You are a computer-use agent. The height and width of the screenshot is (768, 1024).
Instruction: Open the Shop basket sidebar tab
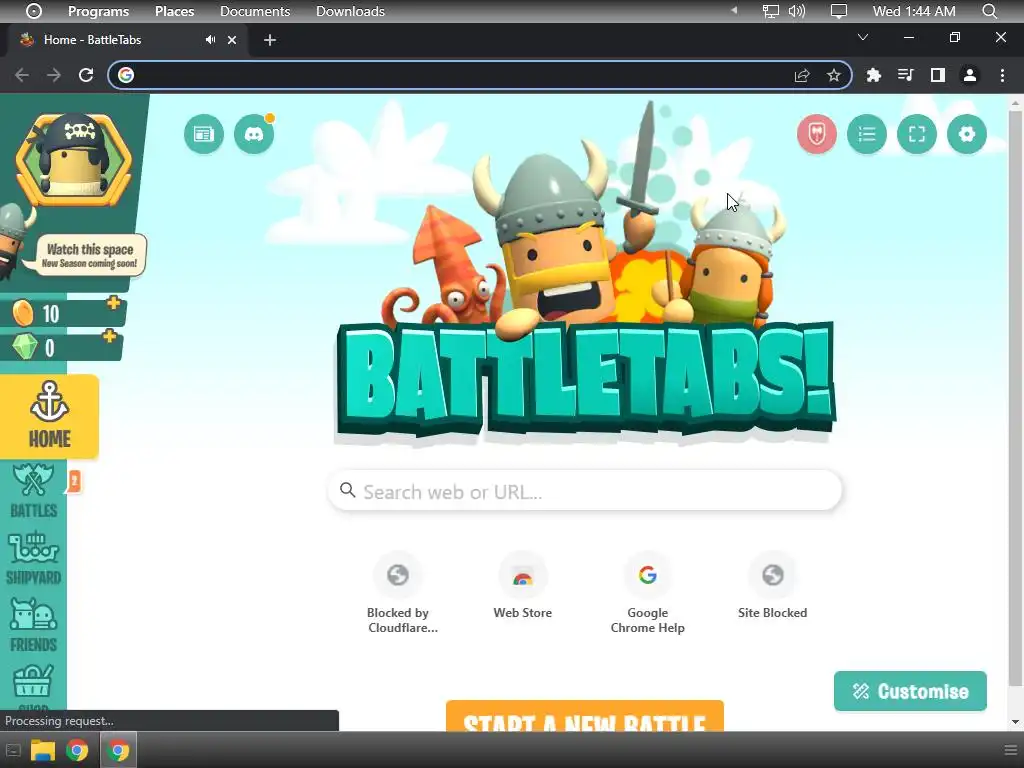(33, 687)
